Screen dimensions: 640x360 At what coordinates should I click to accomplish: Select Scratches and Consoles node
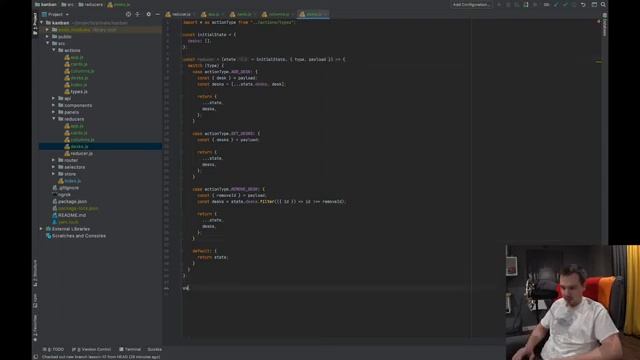76,236
